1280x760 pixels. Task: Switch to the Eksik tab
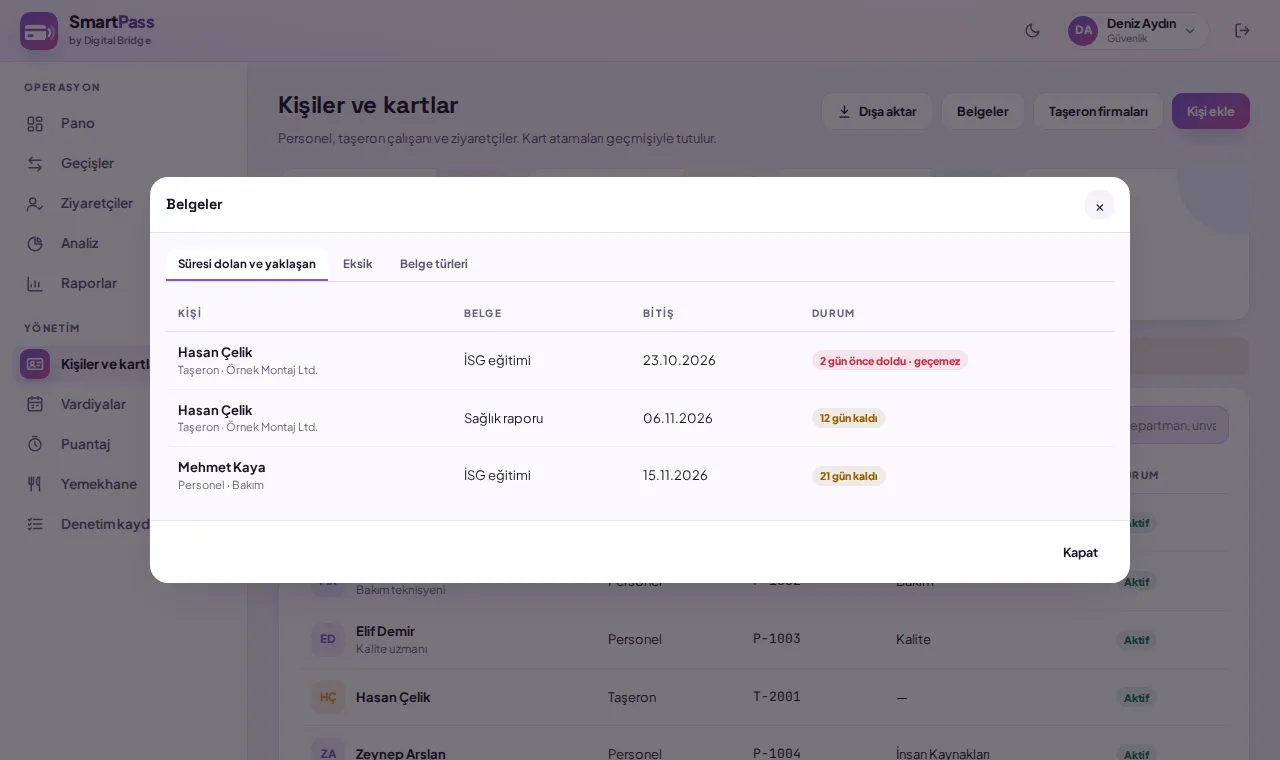click(357, 264)
